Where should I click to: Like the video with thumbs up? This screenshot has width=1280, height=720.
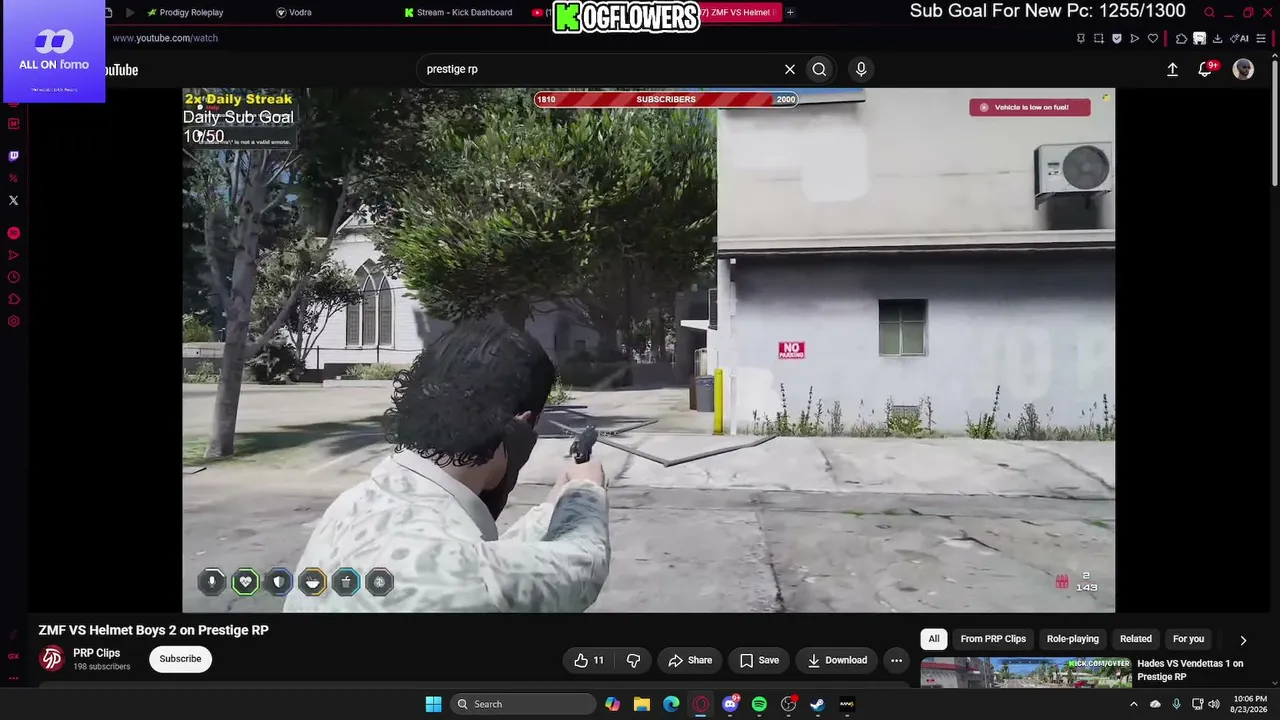coord(588,660)
